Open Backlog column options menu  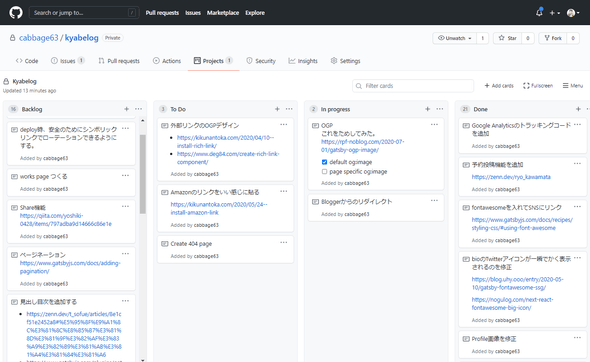coord(138,109)
